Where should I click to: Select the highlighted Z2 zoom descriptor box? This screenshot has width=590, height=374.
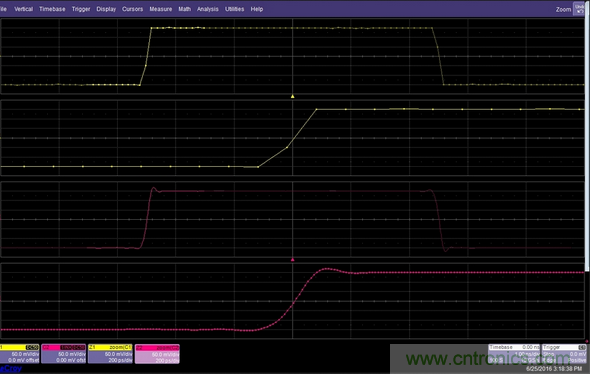pos(157,354)
